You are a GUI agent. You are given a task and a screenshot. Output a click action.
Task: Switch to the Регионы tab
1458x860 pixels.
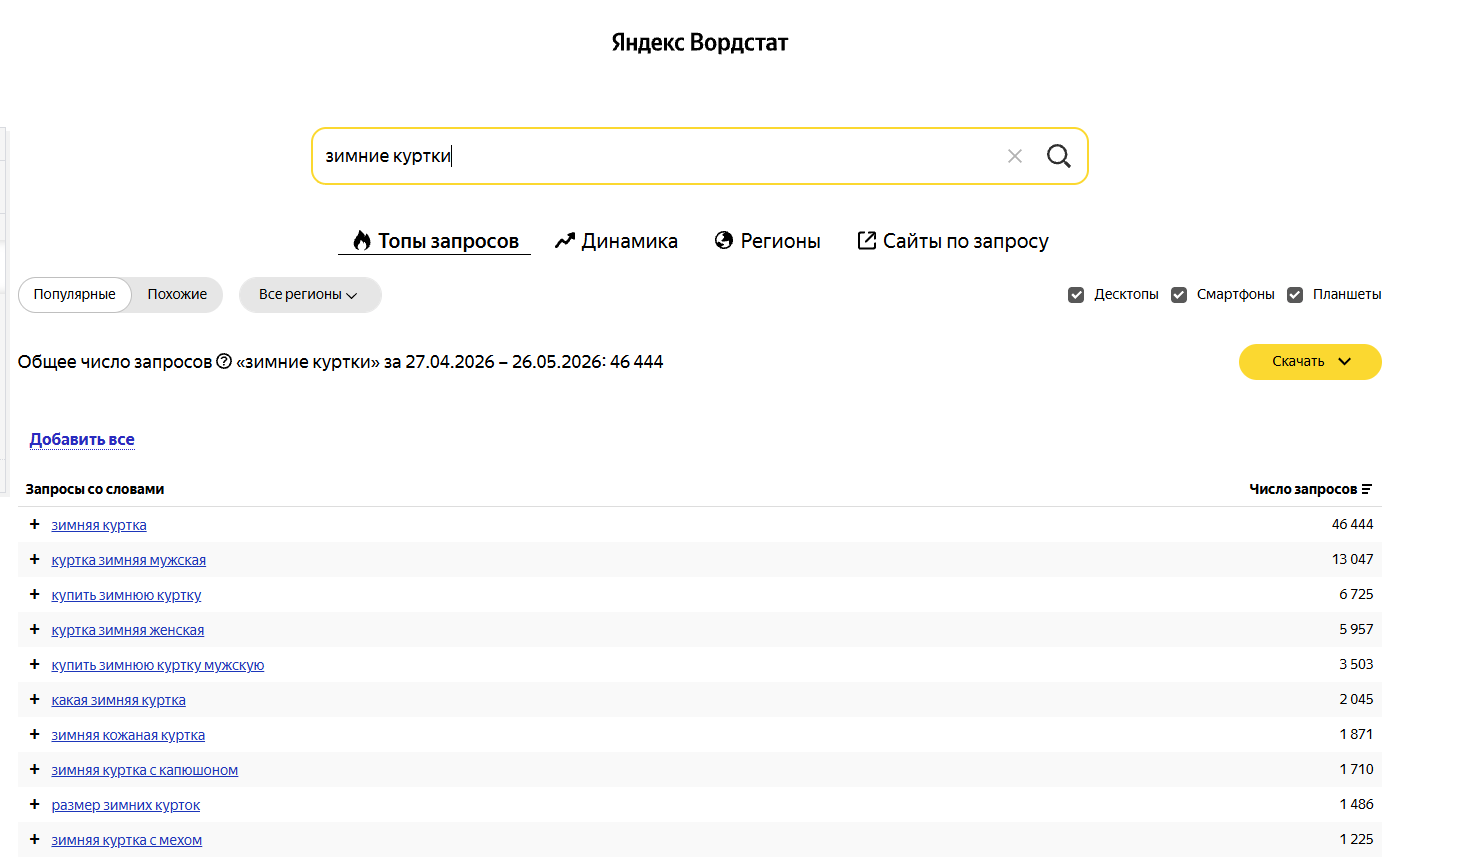(767, 241)
